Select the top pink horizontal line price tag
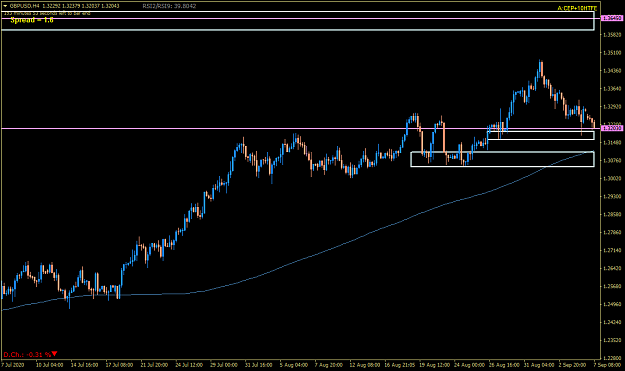This screenshot has height=371, width=625. [612, 18]
